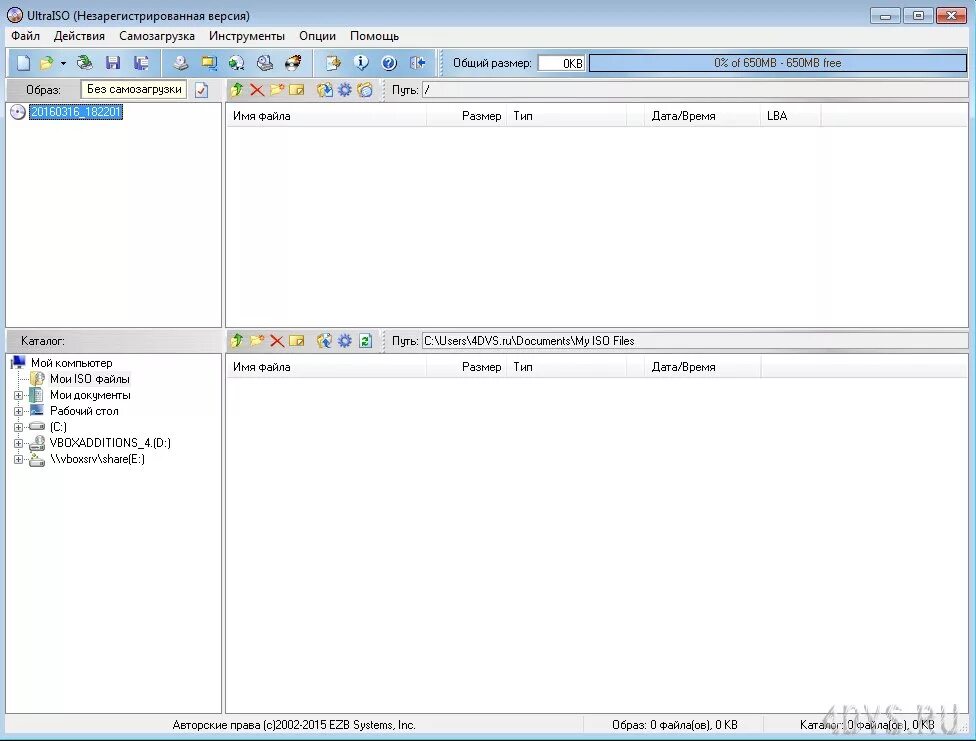Viewport: 976px width, 741px height.
Task: Click red X delete in Каталог toolbar
Action: click(x=277, y=341)
